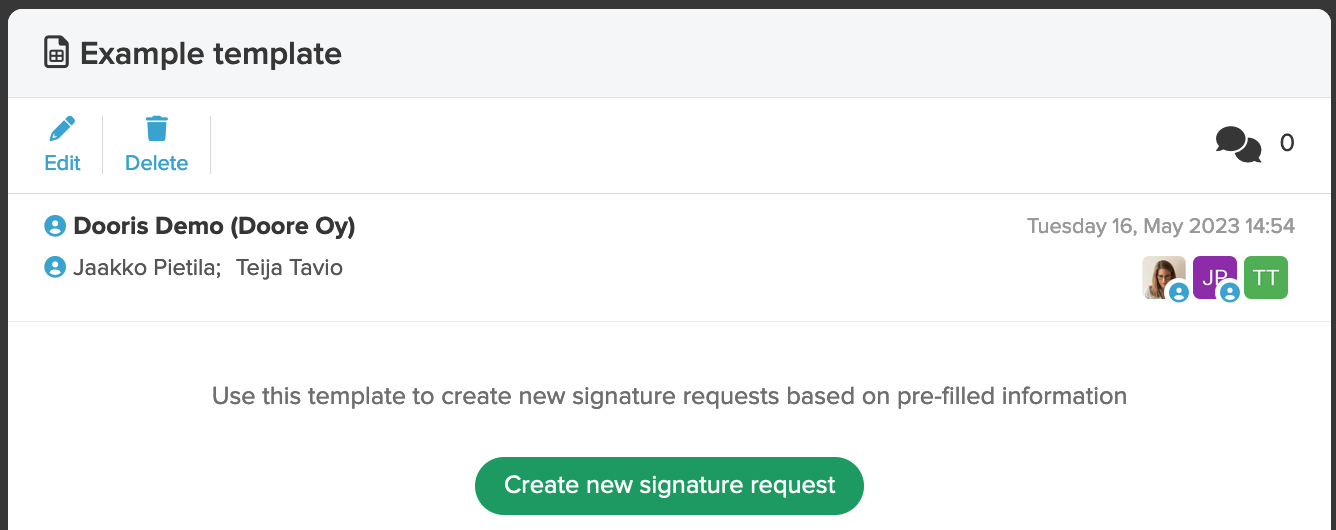1336x530 pixels.
Task: Click user badge on the photo avatar
Action: (x=1179, y=292)
